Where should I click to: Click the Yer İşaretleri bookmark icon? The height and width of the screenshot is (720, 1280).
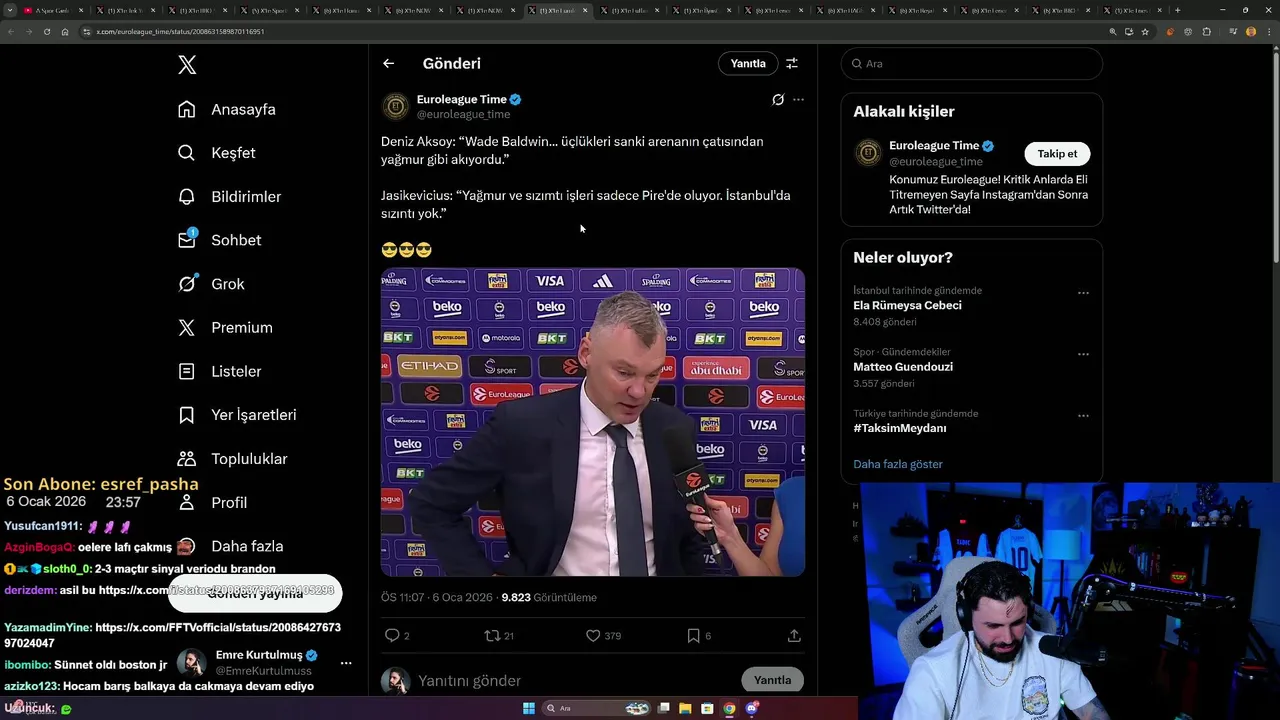tap(187, 415)
